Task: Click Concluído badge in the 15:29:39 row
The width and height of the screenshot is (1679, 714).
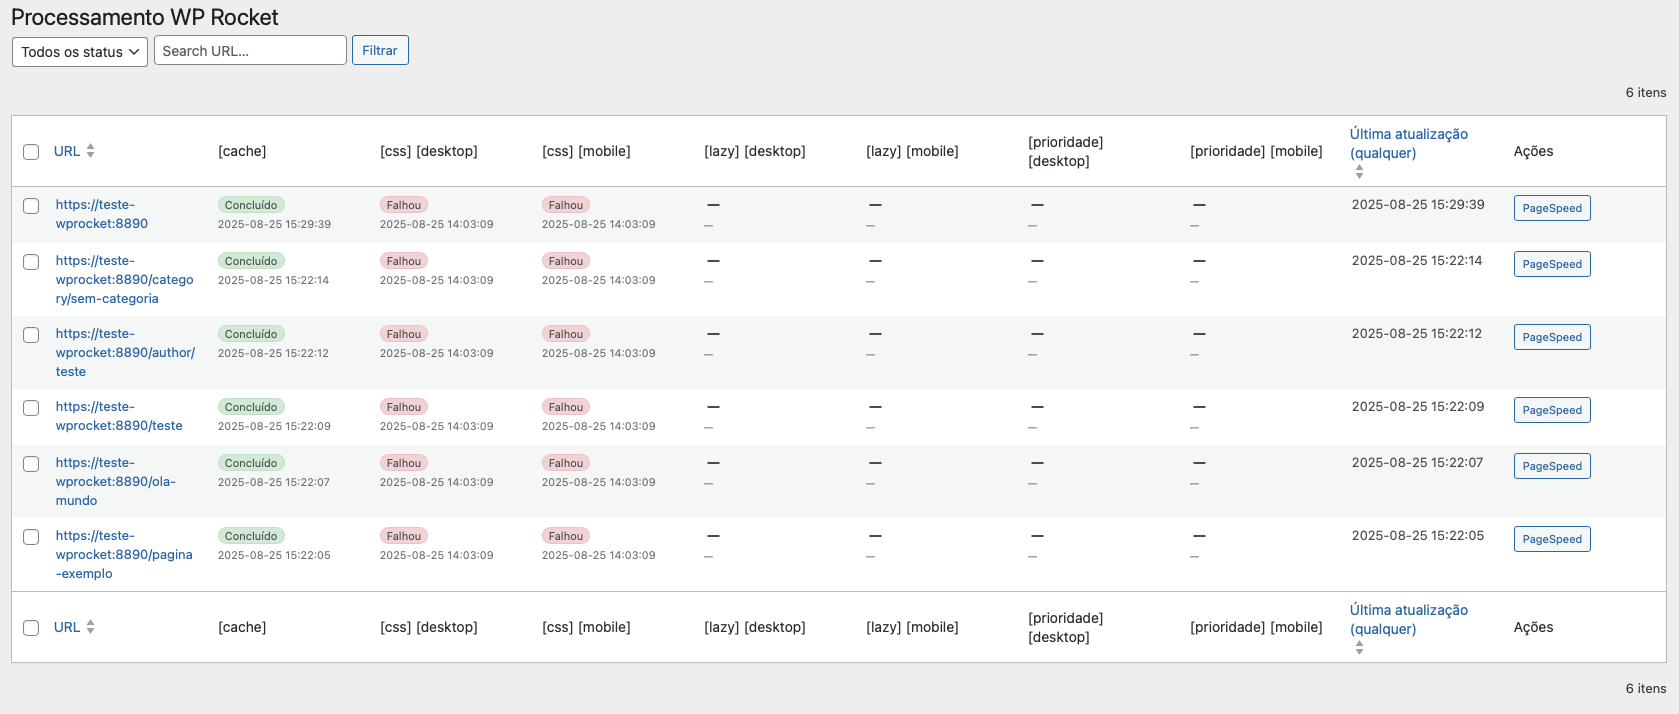Action: tap(251, 205)
